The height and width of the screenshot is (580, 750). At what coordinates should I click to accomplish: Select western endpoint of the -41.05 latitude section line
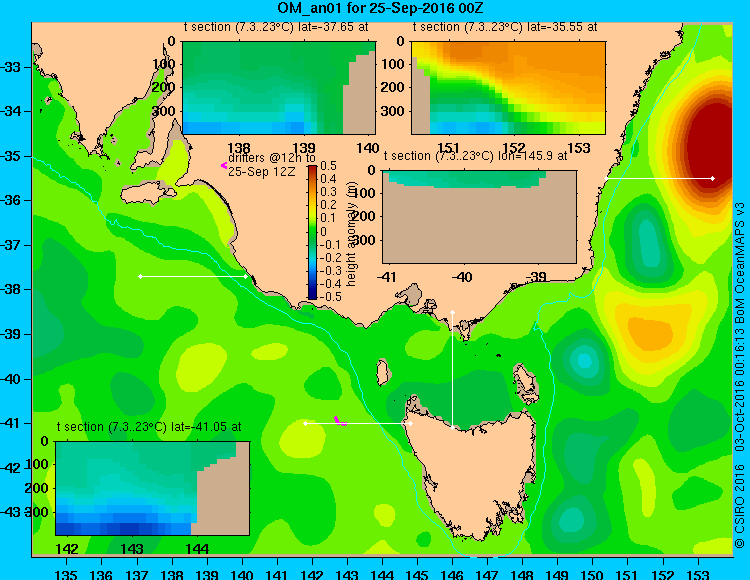click(306, 424)
